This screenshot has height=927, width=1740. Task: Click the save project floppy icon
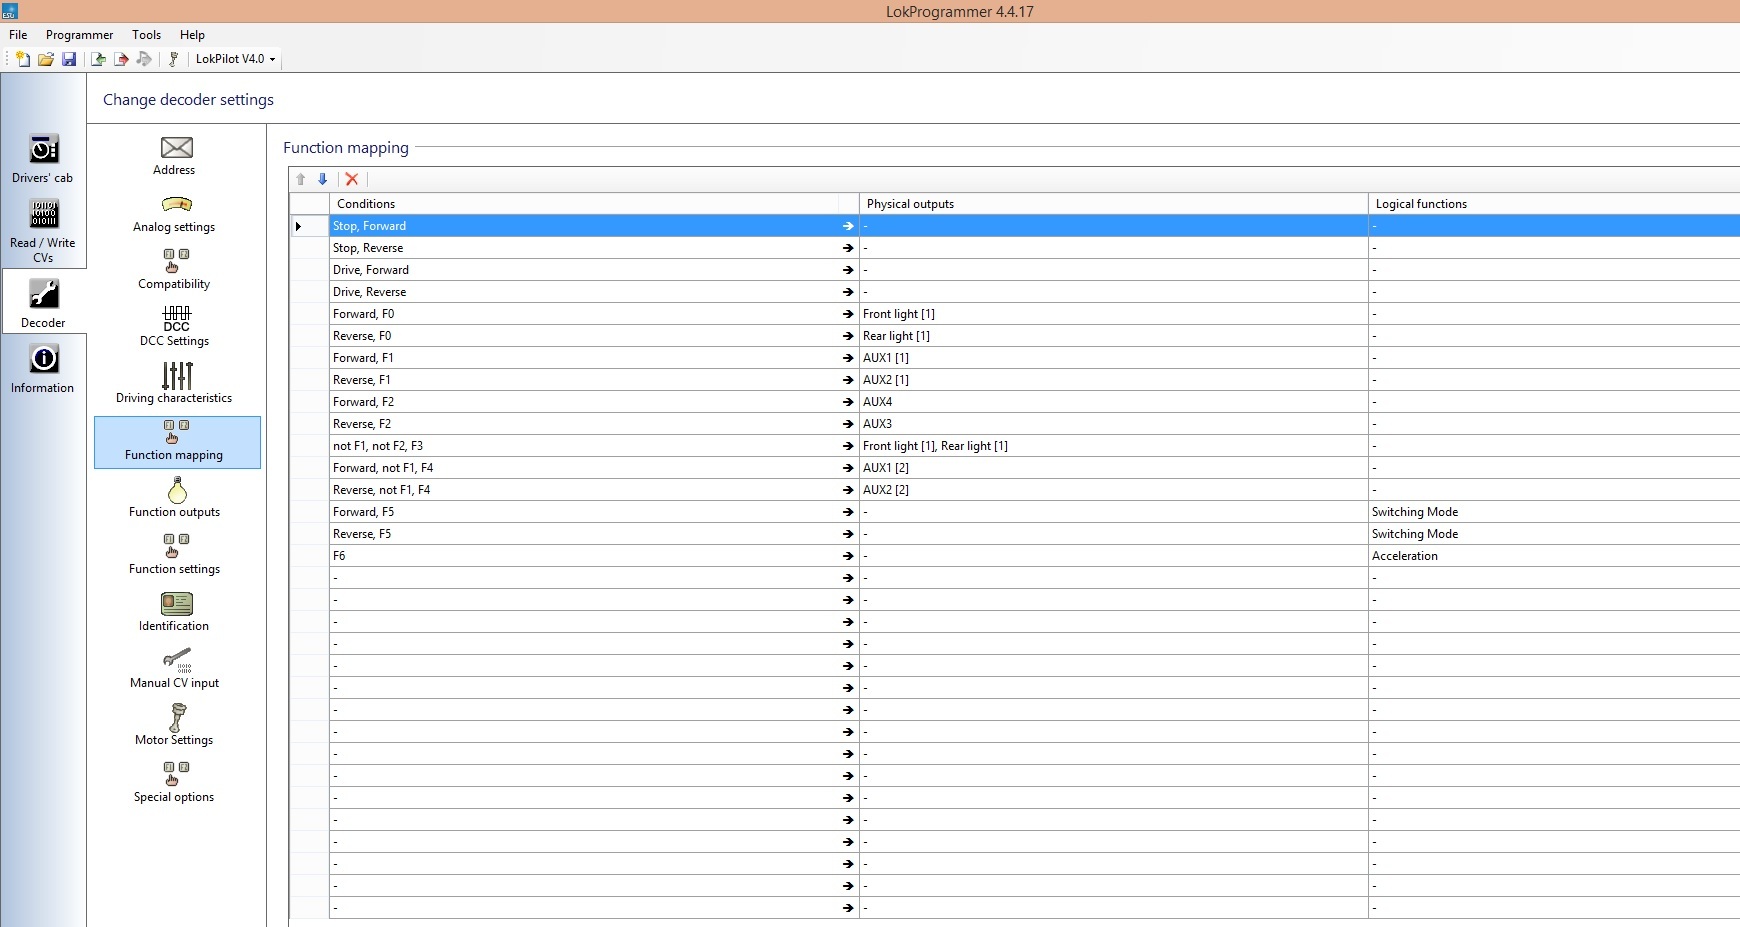(x=69, y=59)
